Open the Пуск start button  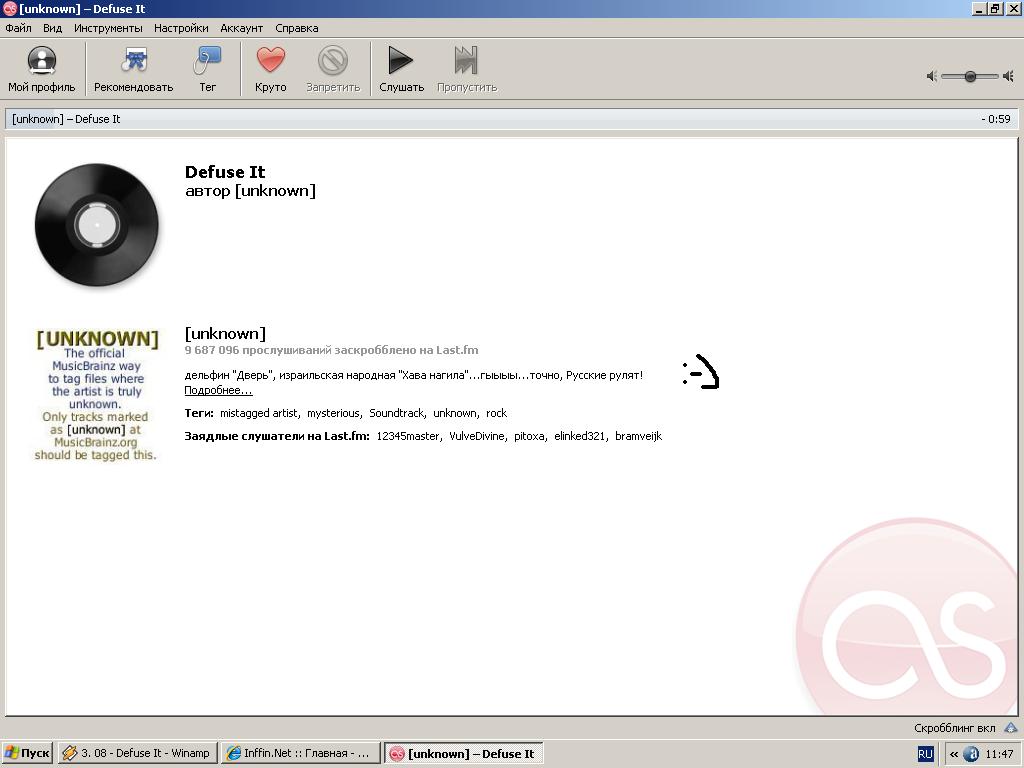[27, 753]
